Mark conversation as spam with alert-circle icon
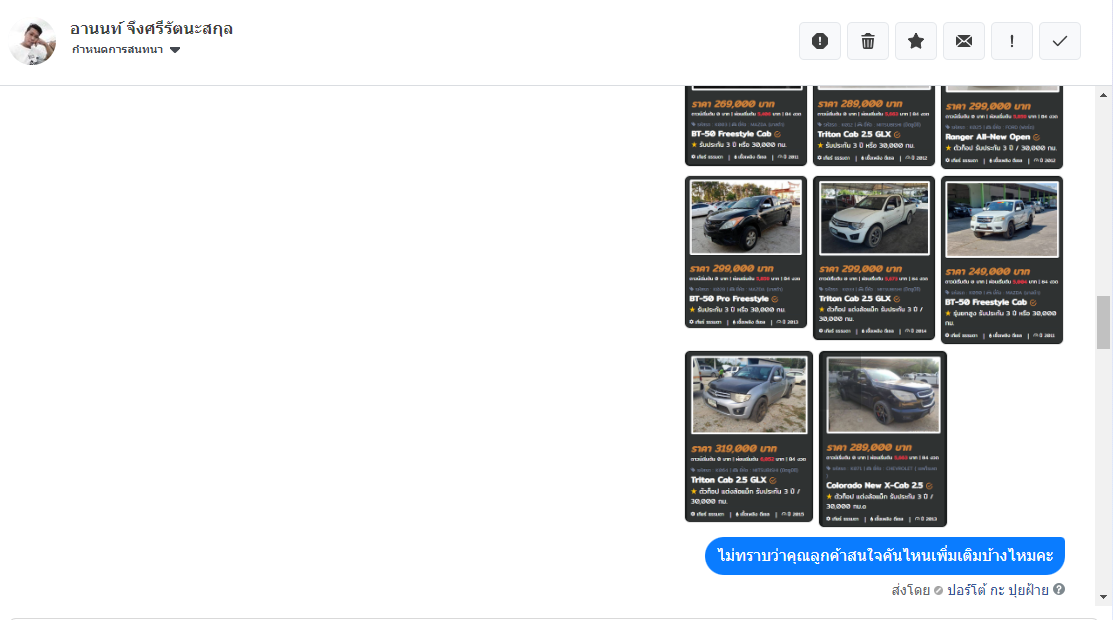1113x620 pixels. 820,41
